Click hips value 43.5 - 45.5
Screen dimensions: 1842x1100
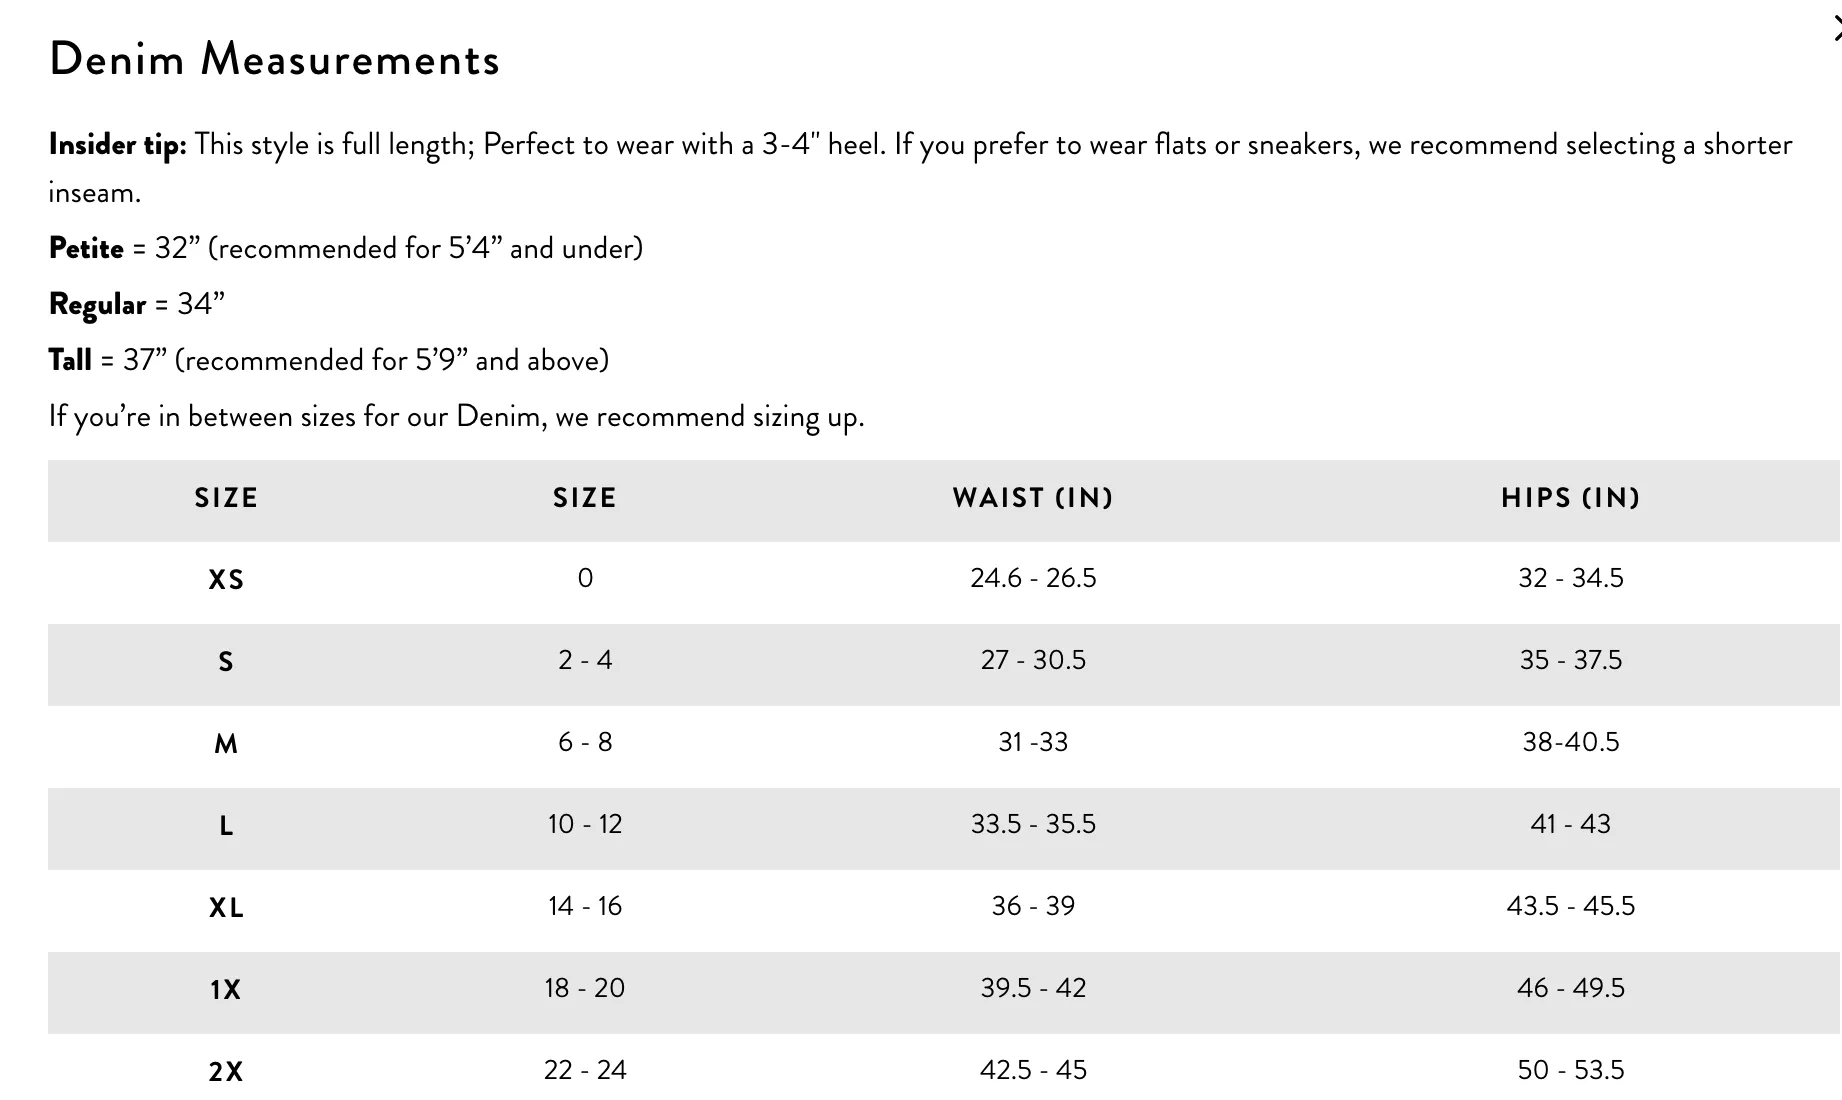point(1571,906)
